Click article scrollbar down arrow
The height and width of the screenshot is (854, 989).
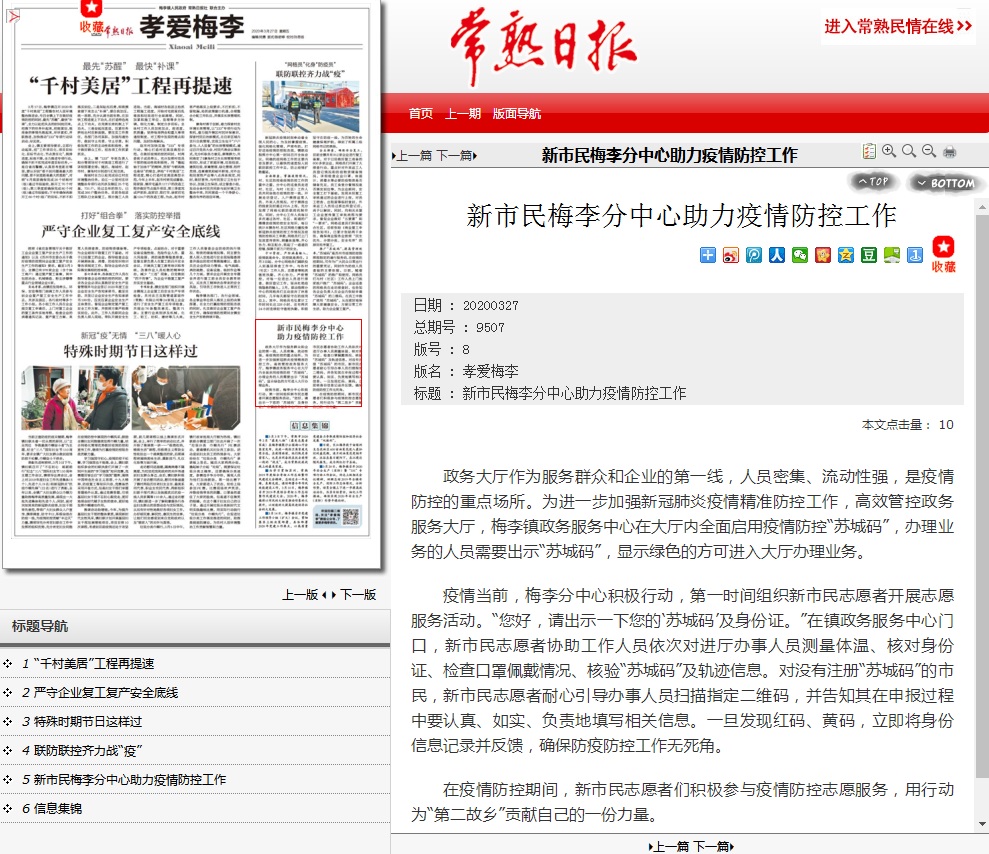[x=982, y=824]
